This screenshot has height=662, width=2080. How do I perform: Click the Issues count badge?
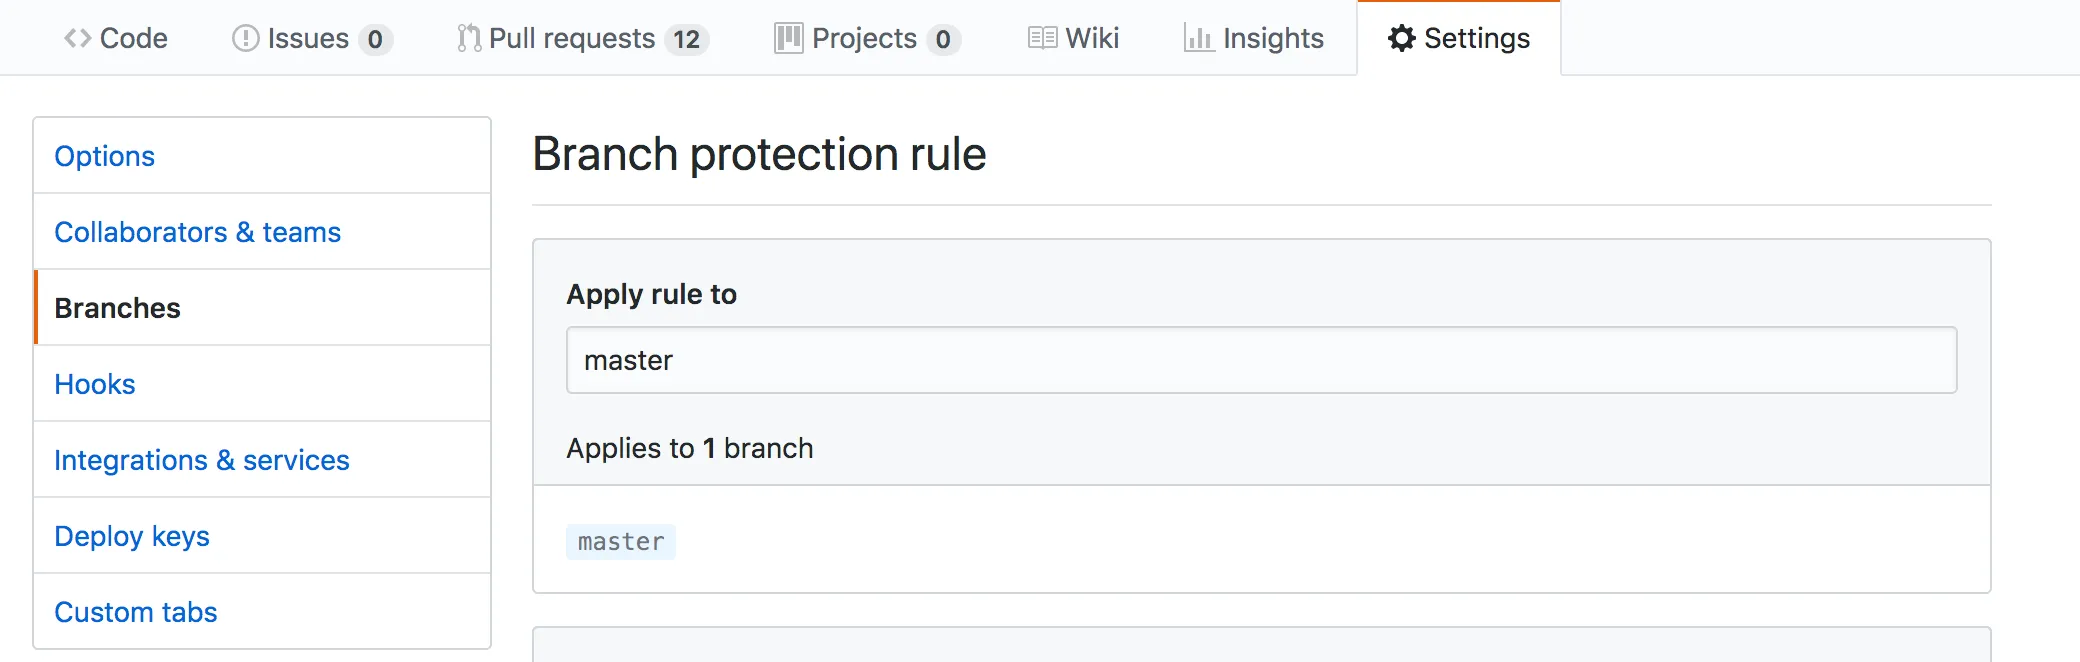point(375,40)
